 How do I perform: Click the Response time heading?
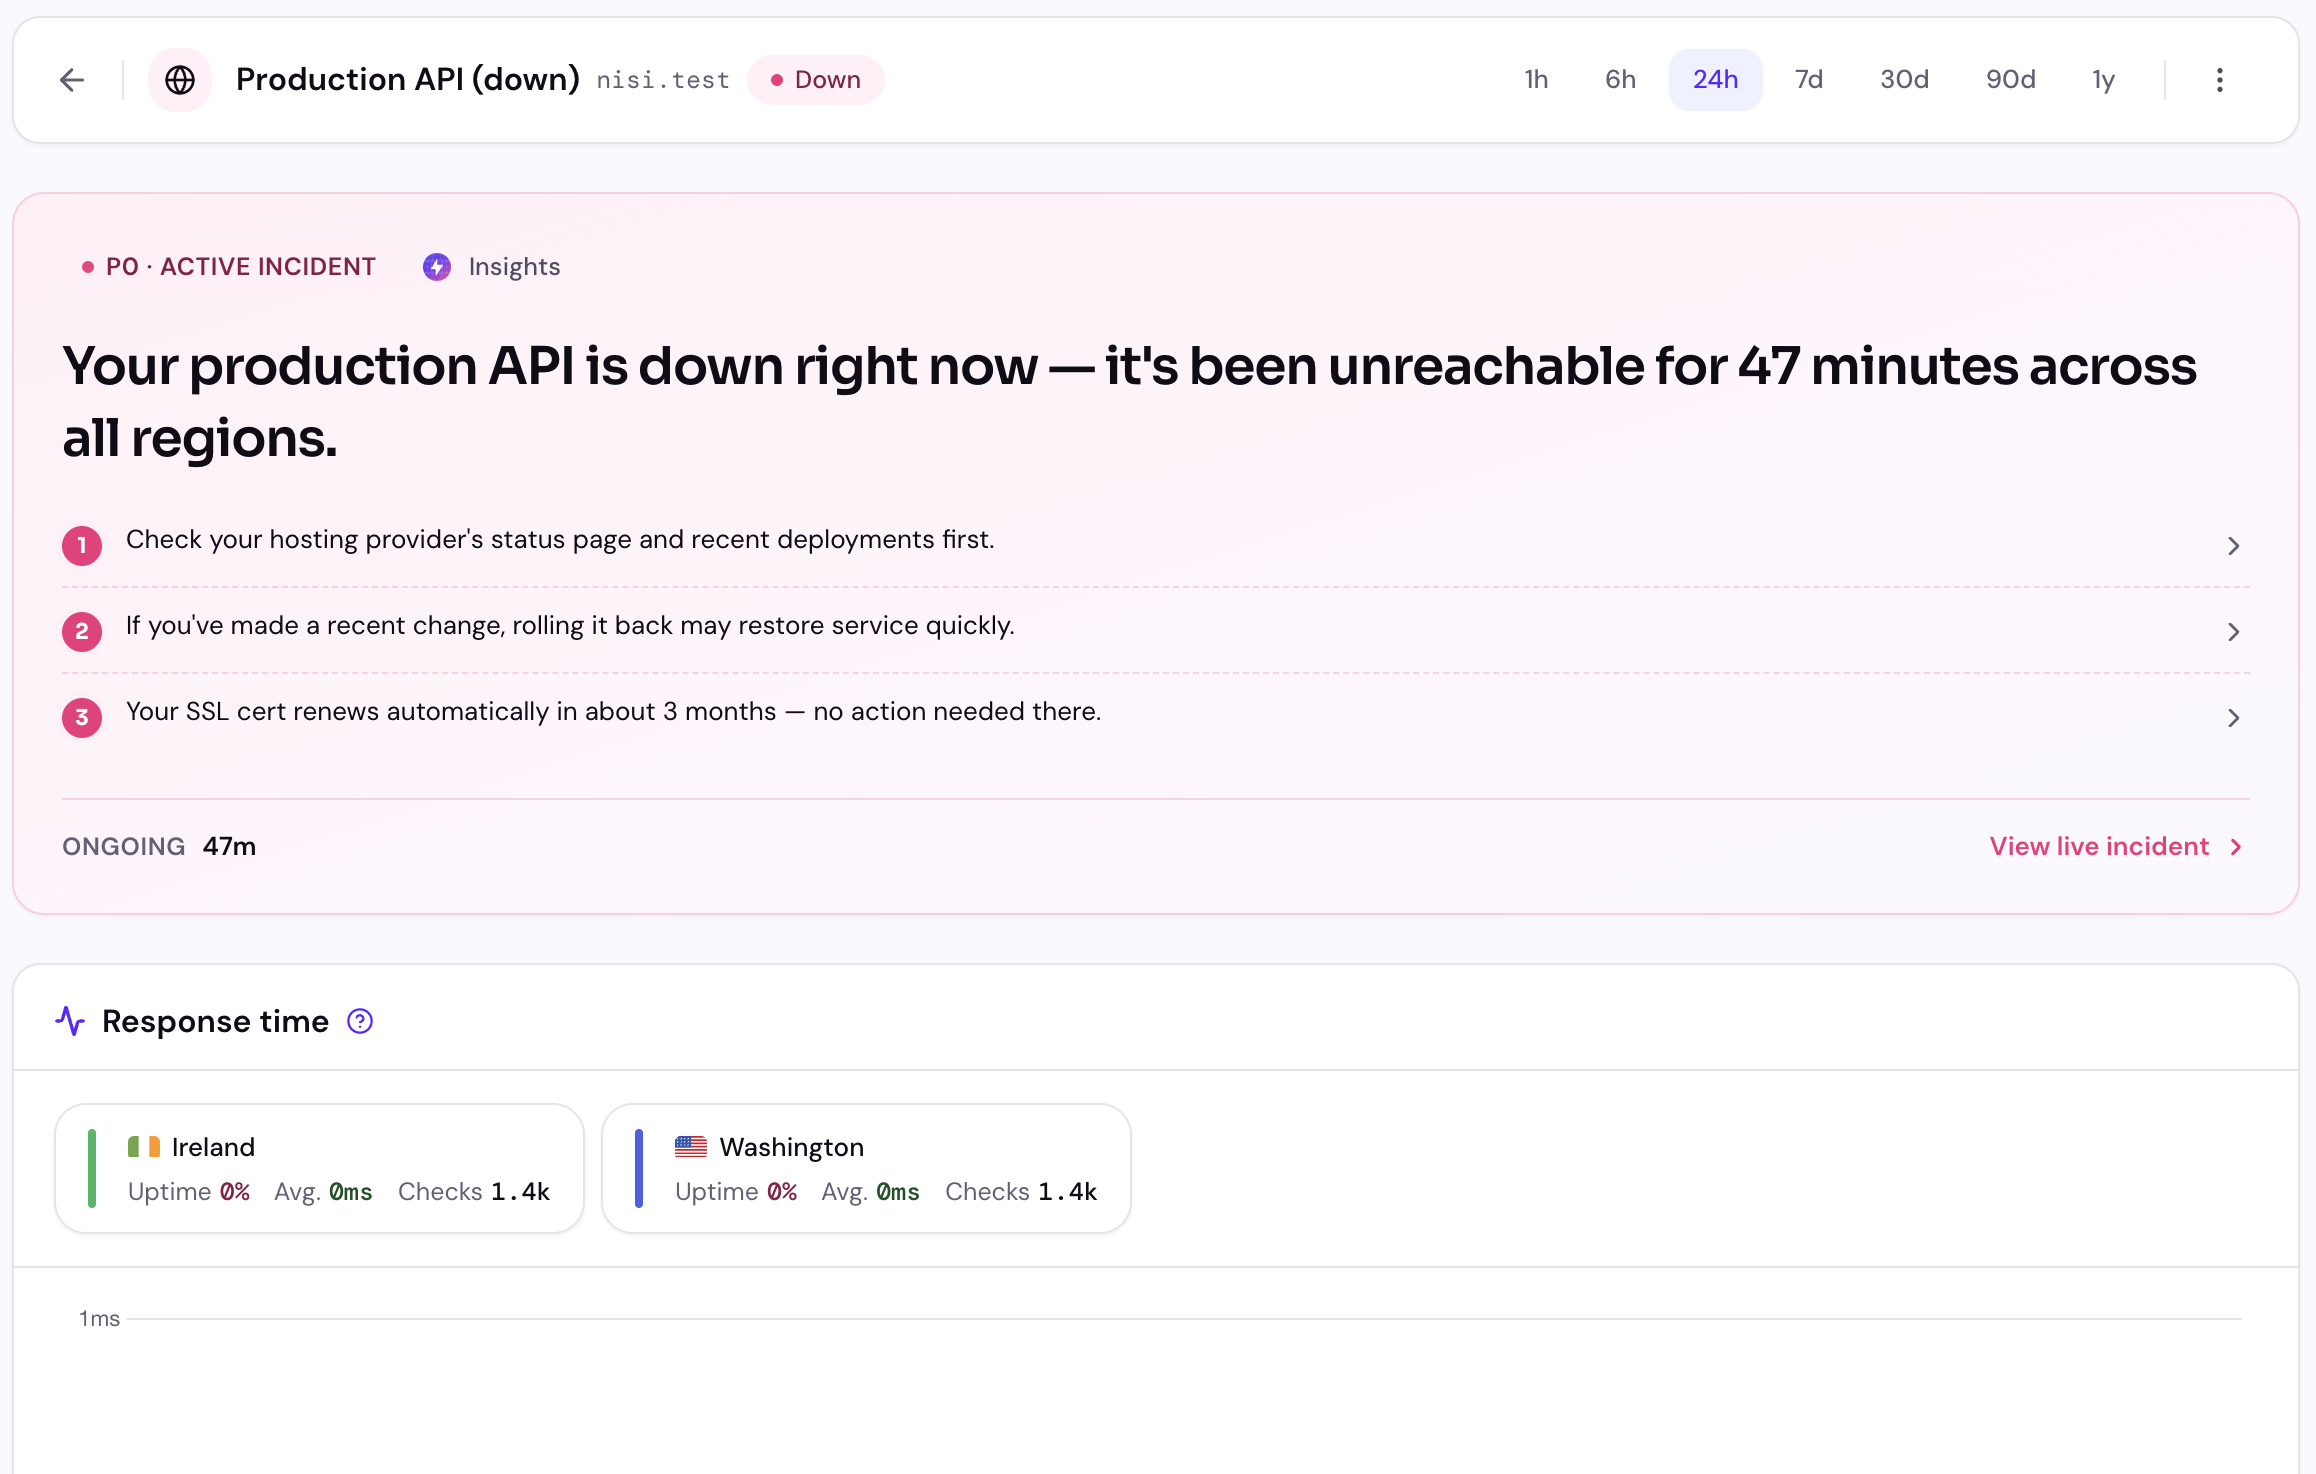tap(215, 1021)
